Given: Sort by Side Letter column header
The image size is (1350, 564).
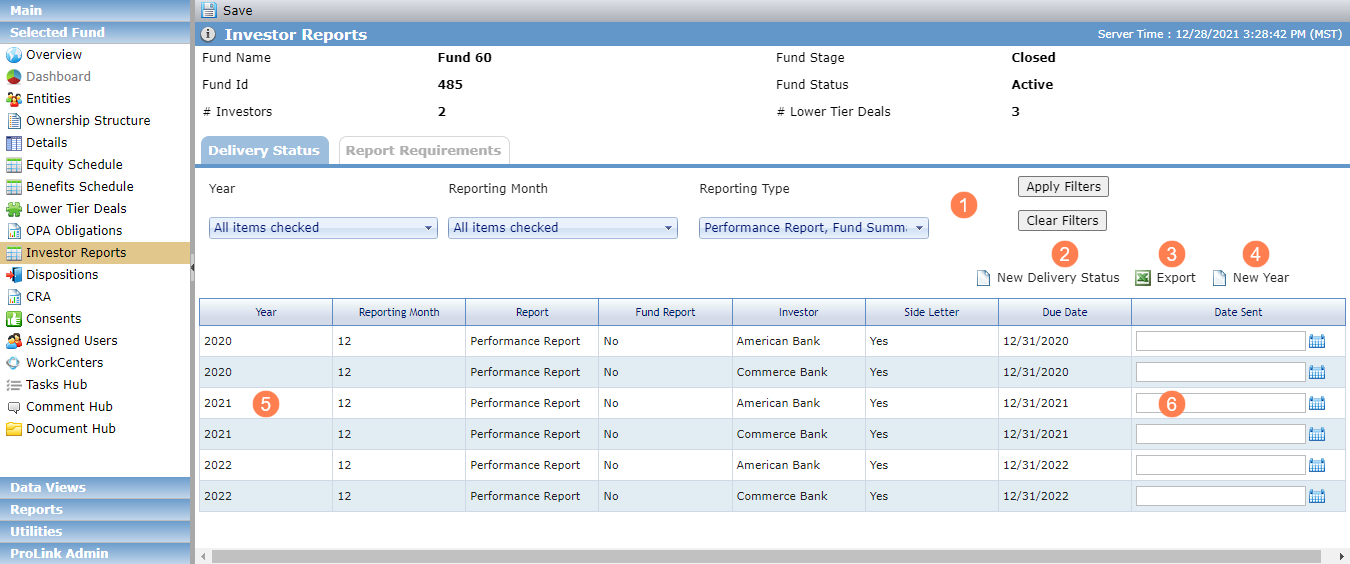Looking at the screenshot, I should 932,312.
